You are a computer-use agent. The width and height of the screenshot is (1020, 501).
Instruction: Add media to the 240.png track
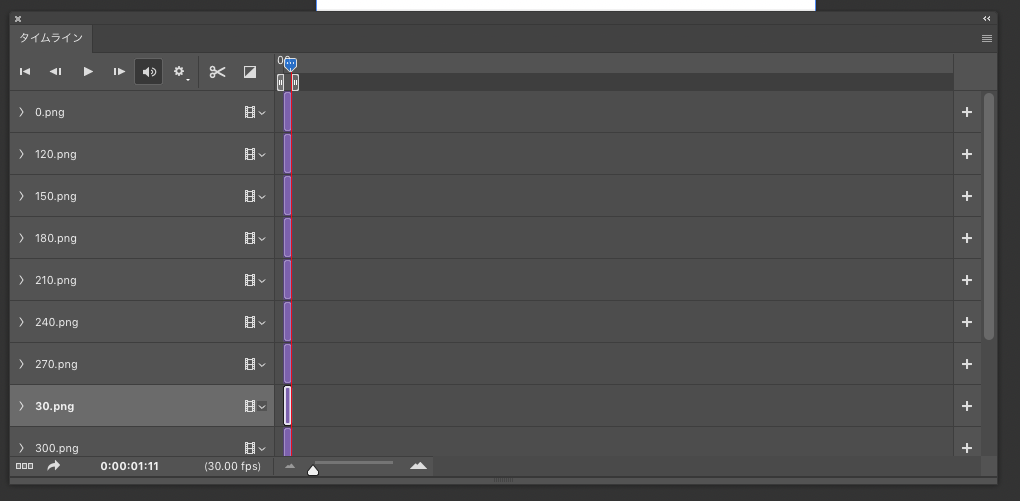[967, 322]
